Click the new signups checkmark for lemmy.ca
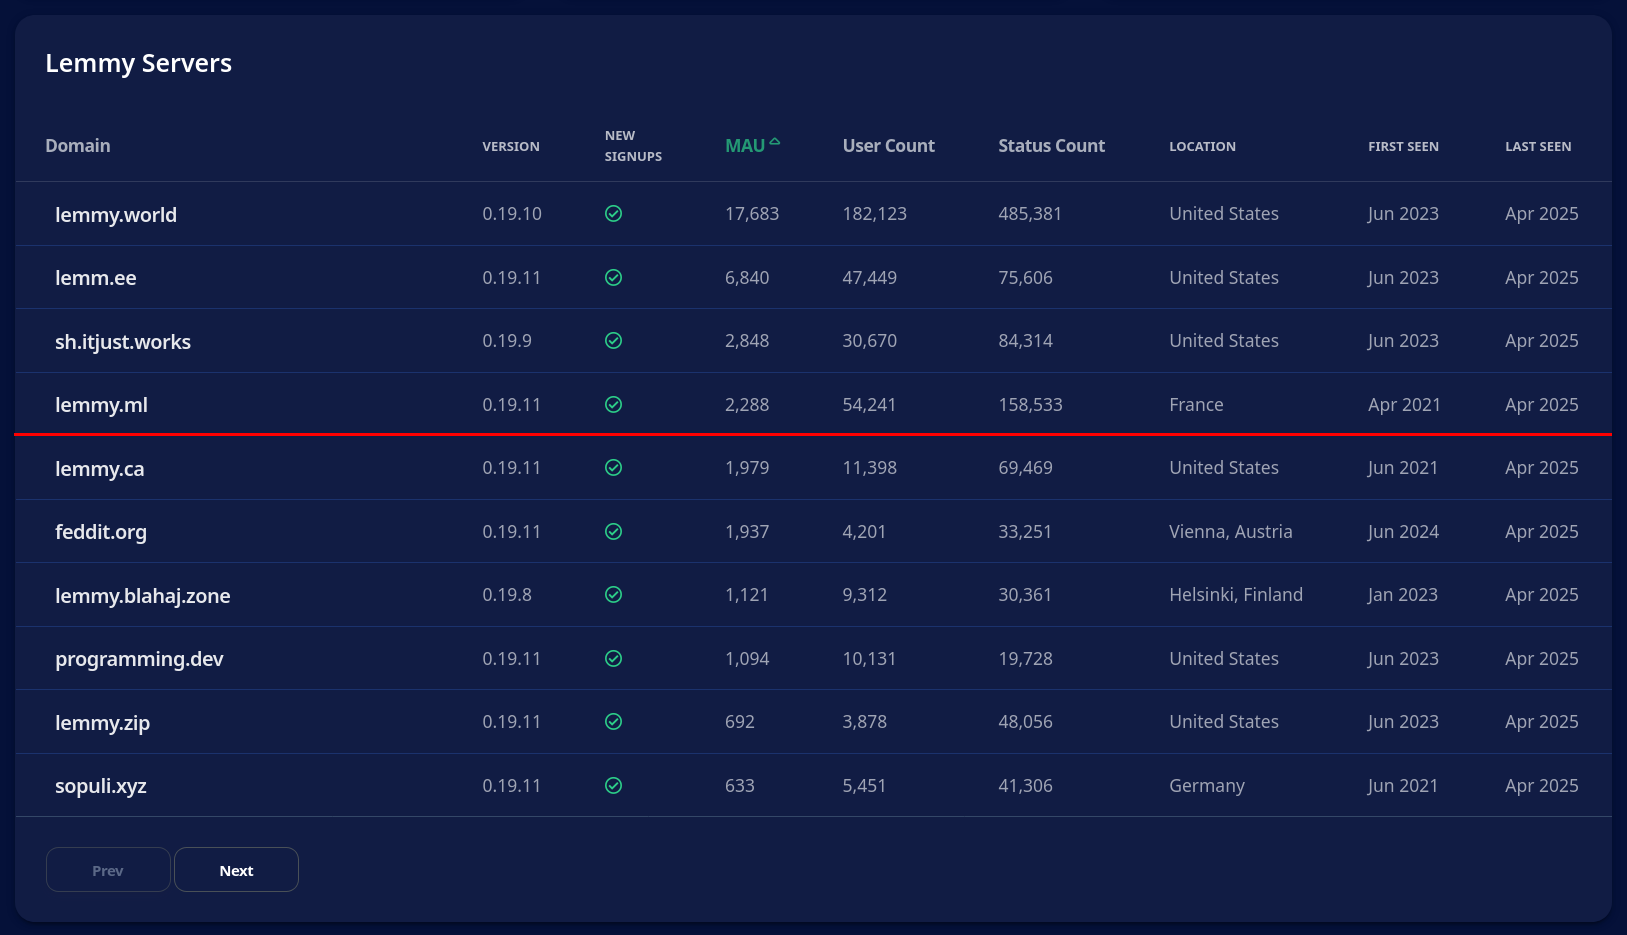 614,468
